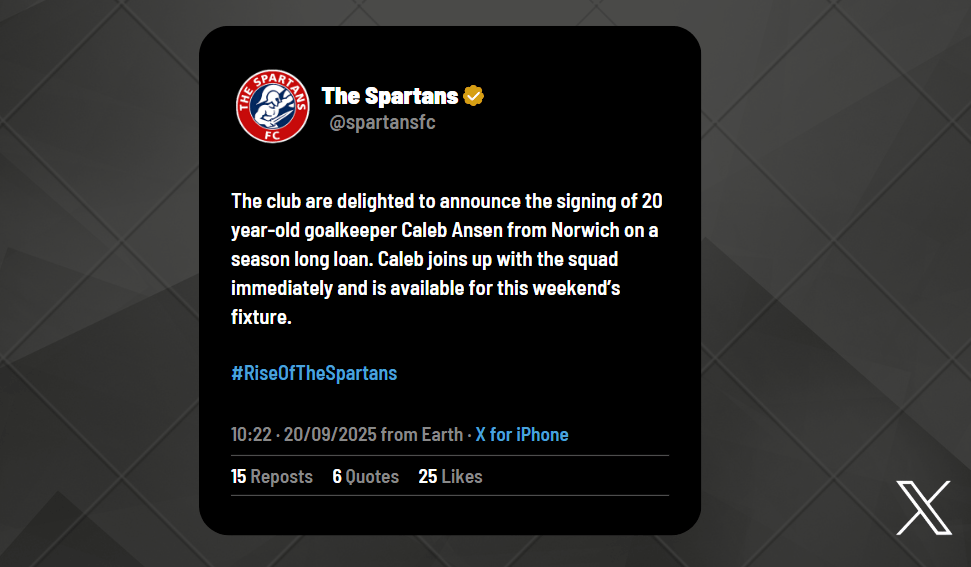Viewport: 971px width, 567px height.
Task: View the 15 Reposts list
Action: pos(272,477)
